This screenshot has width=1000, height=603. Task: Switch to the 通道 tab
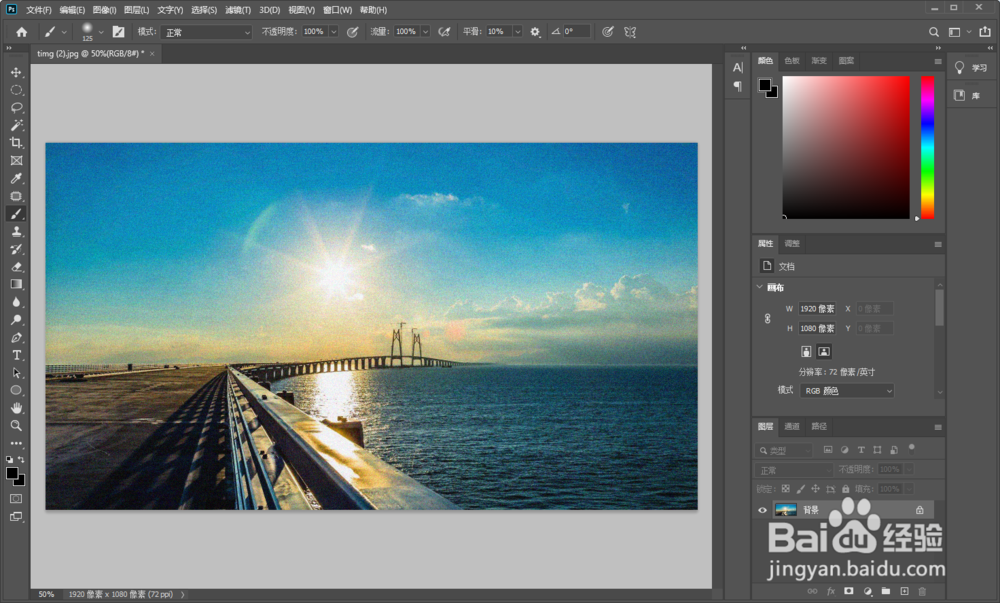click(792, 426)
